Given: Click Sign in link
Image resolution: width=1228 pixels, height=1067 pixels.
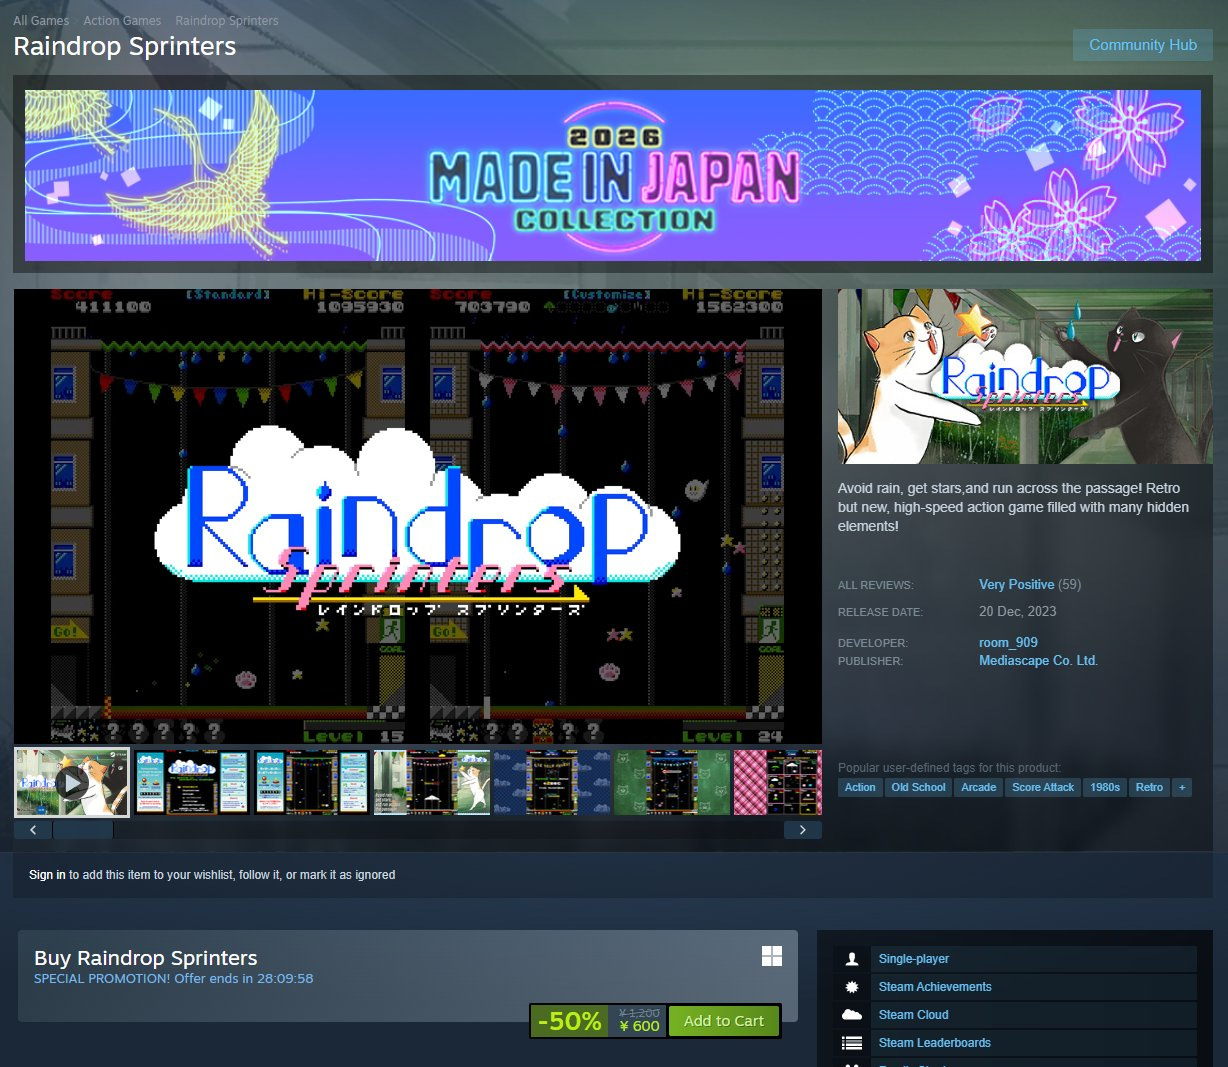Looking at the screenshot, I should click(47, 875).
